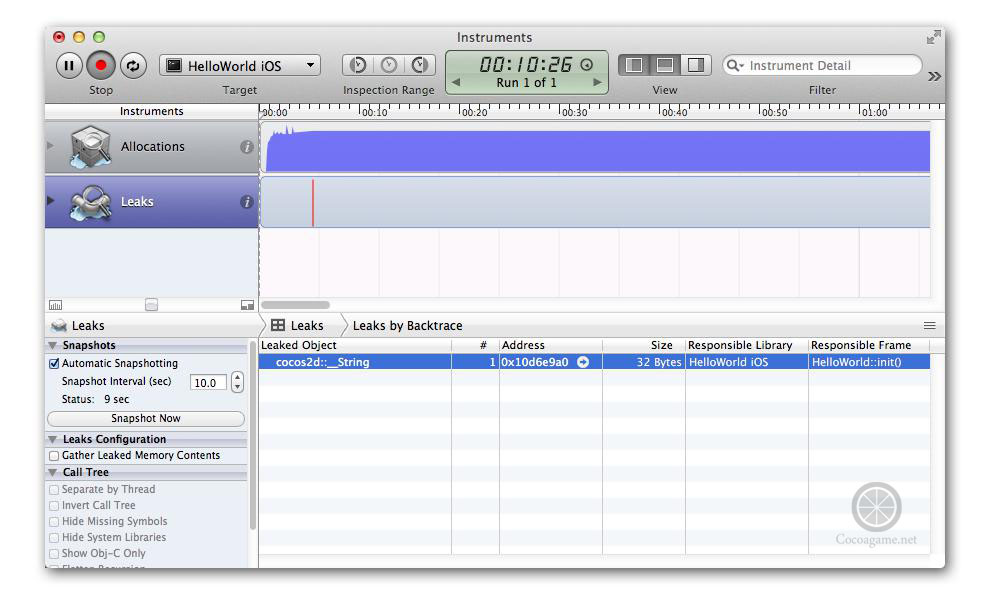Check the Hide System Libraries option
The height and width of the screenshot is (595, 990).
(54, 538)
